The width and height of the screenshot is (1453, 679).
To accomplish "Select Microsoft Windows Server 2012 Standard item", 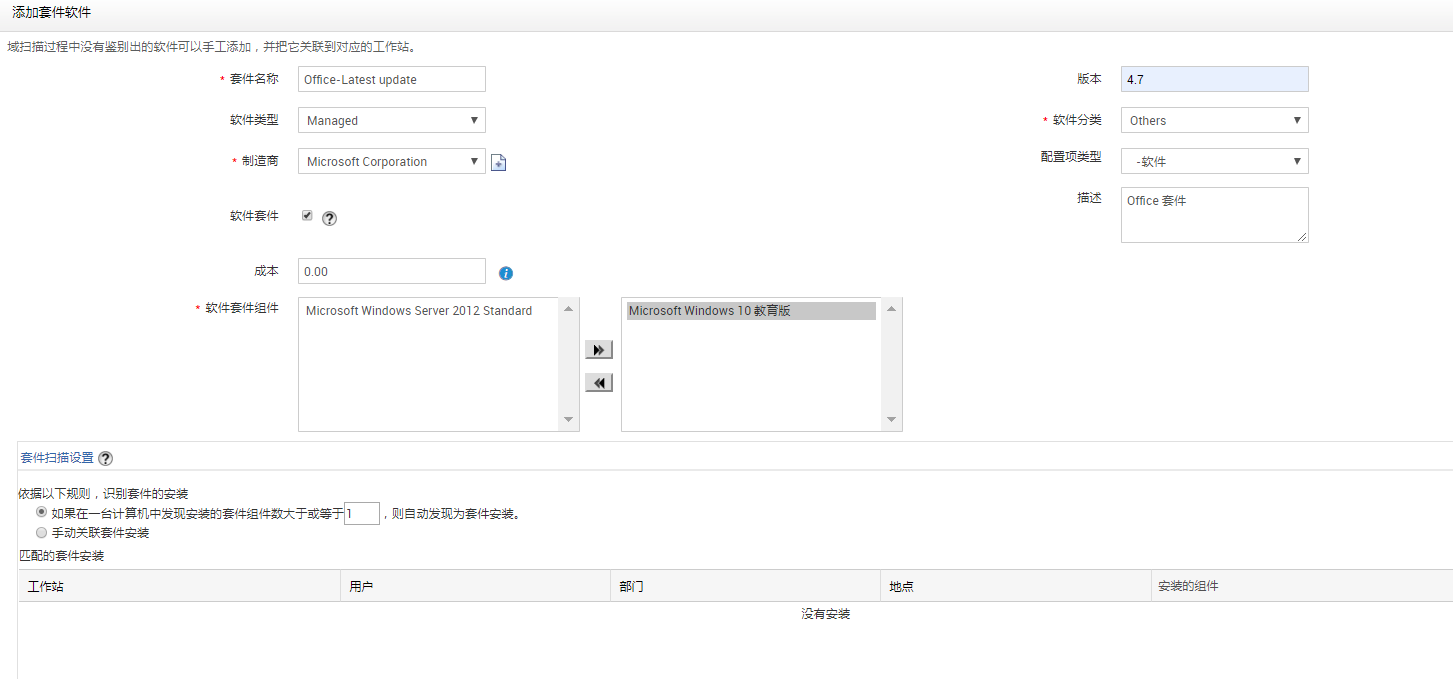I will coord(419,311).
